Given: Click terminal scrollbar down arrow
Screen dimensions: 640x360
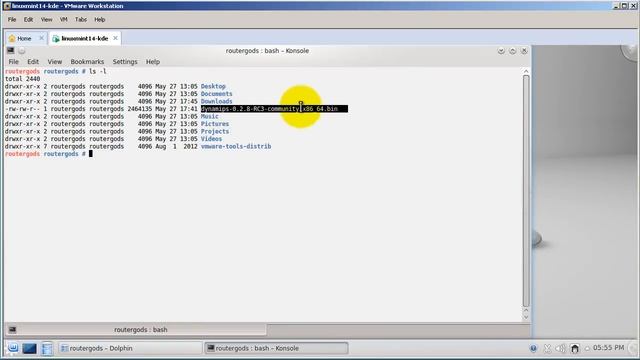Looking at the screenshot, I should click(526, 317).
